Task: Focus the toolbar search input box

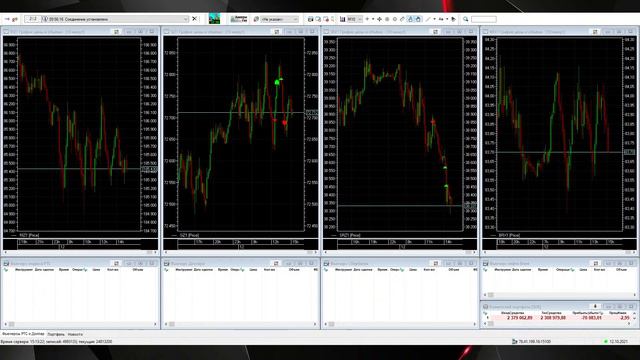Action: pos(484,19)
